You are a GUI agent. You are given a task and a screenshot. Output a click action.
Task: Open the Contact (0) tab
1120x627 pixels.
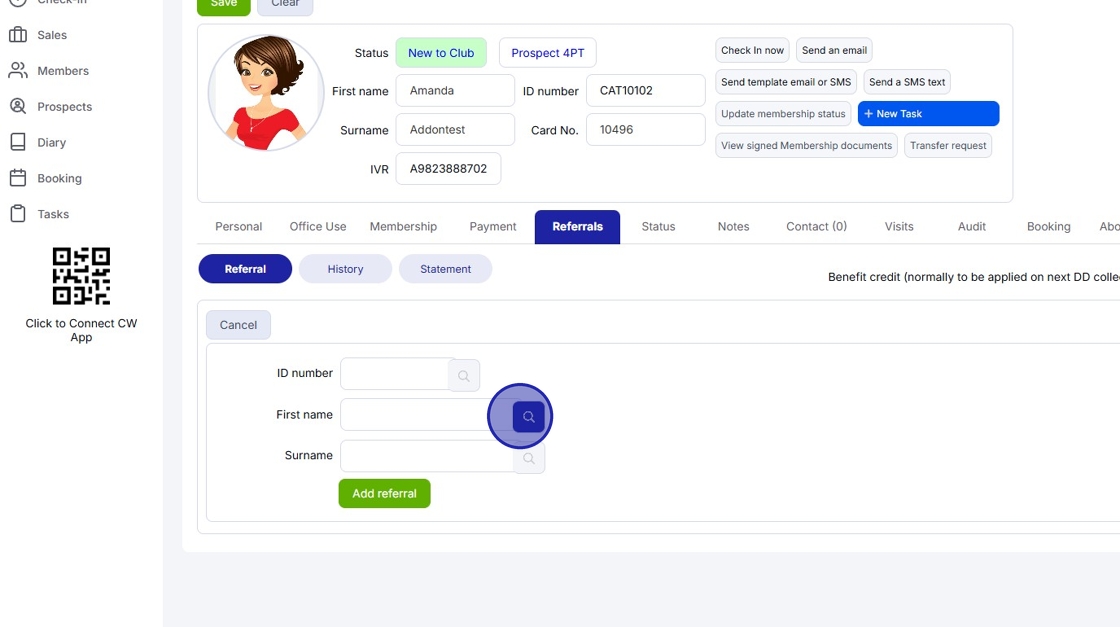[816, 226]
